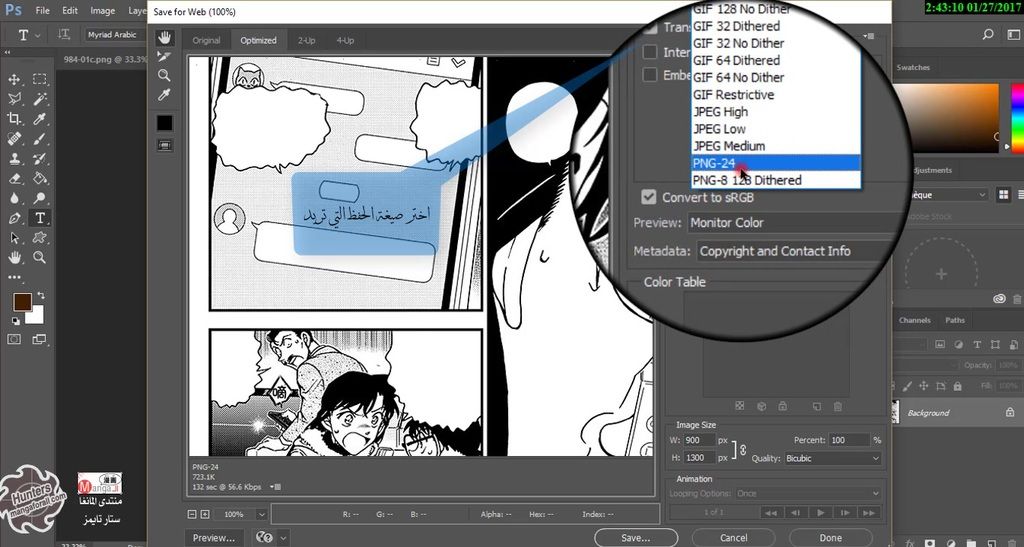This screenshot has width=1024, height=547.
Task: Select the Magic Wand tool
Action: (40, 99)
